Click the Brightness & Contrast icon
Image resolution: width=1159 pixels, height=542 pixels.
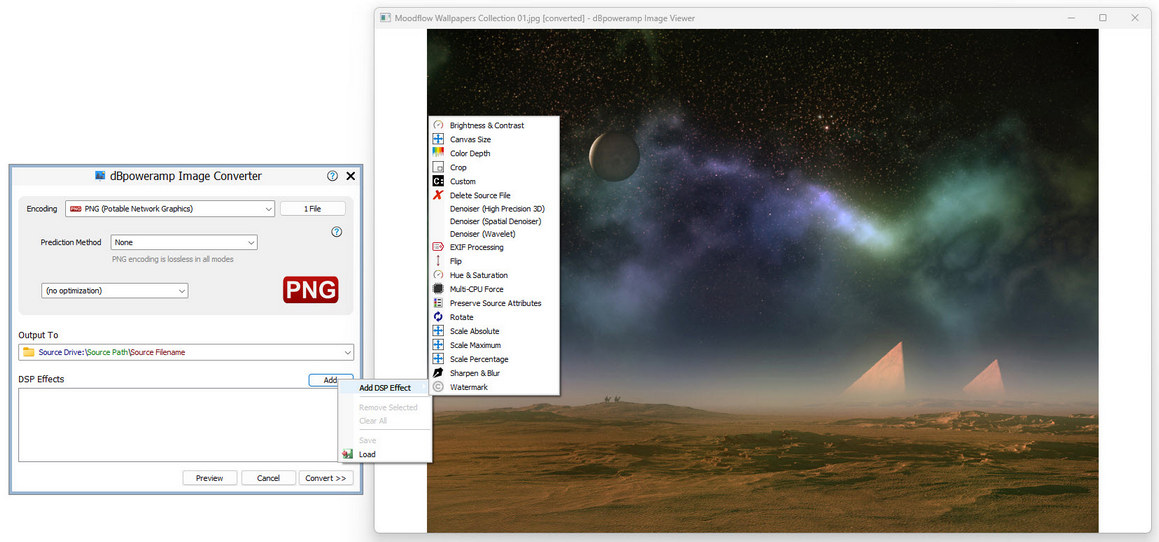coord(438,125)
